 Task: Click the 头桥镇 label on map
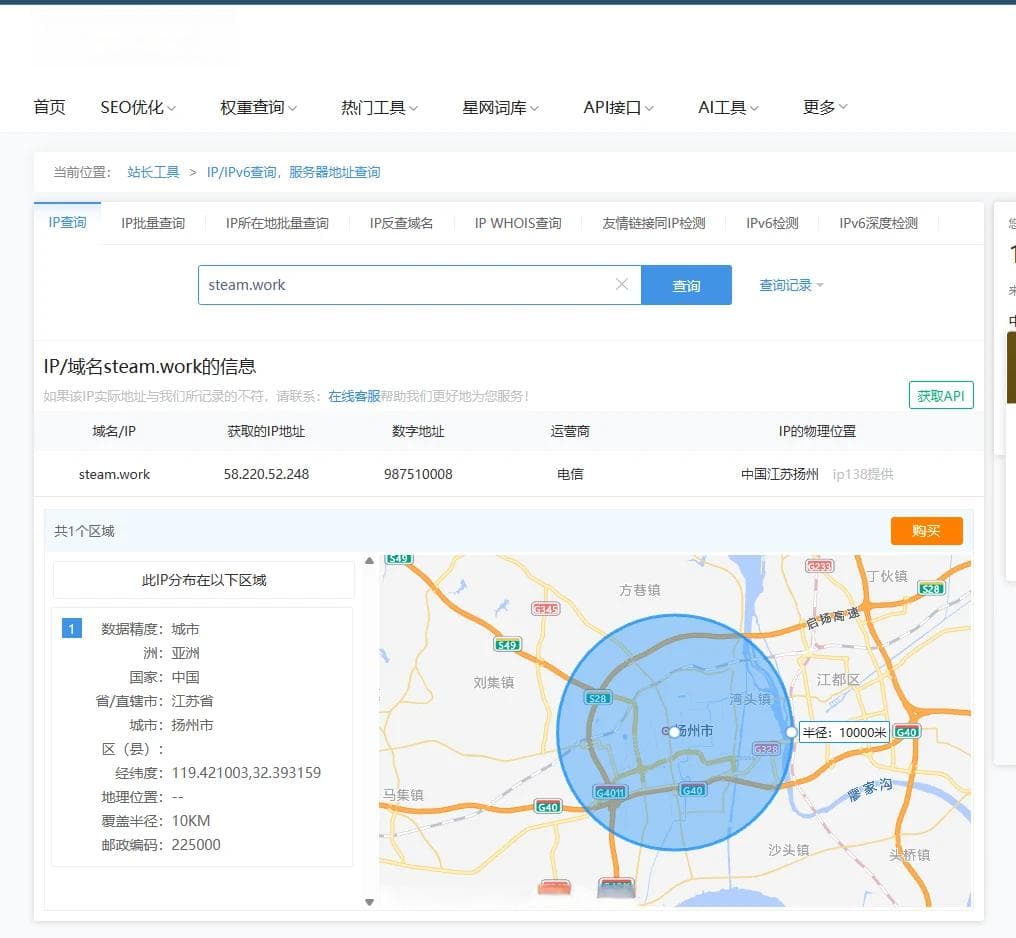tap(909, 855)
